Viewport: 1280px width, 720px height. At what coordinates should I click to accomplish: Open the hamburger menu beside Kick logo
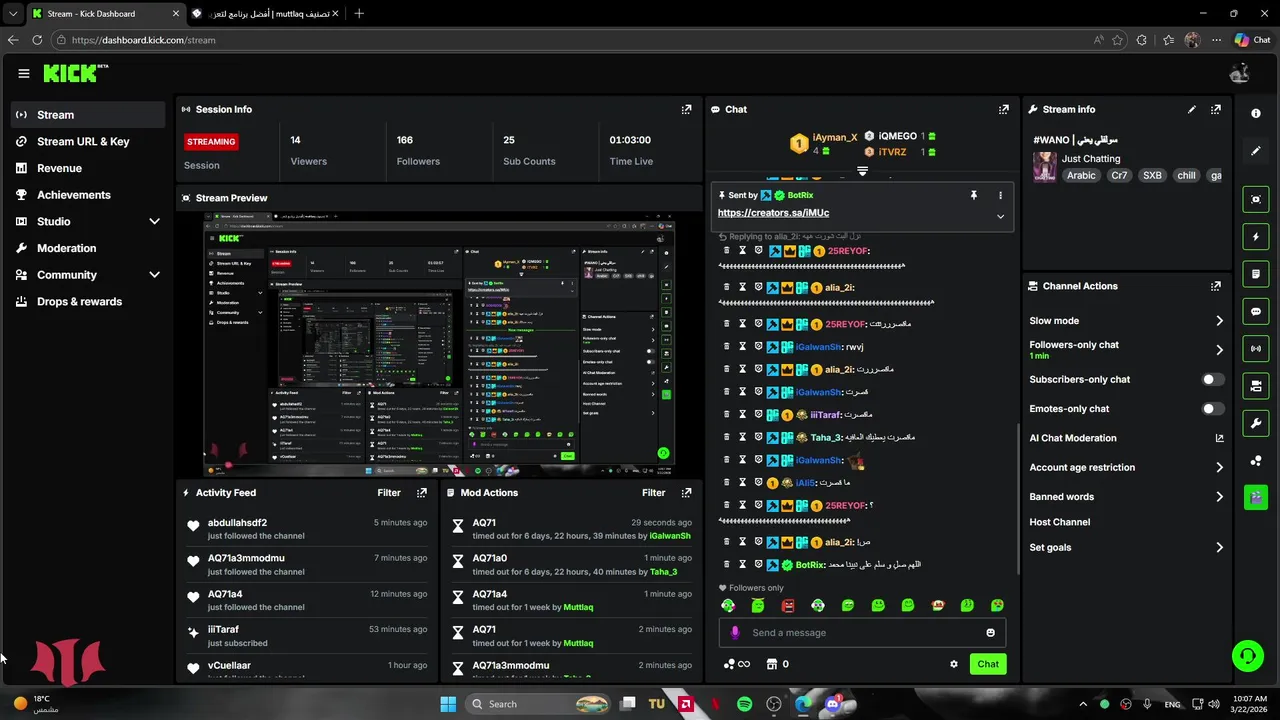[24, 73]
